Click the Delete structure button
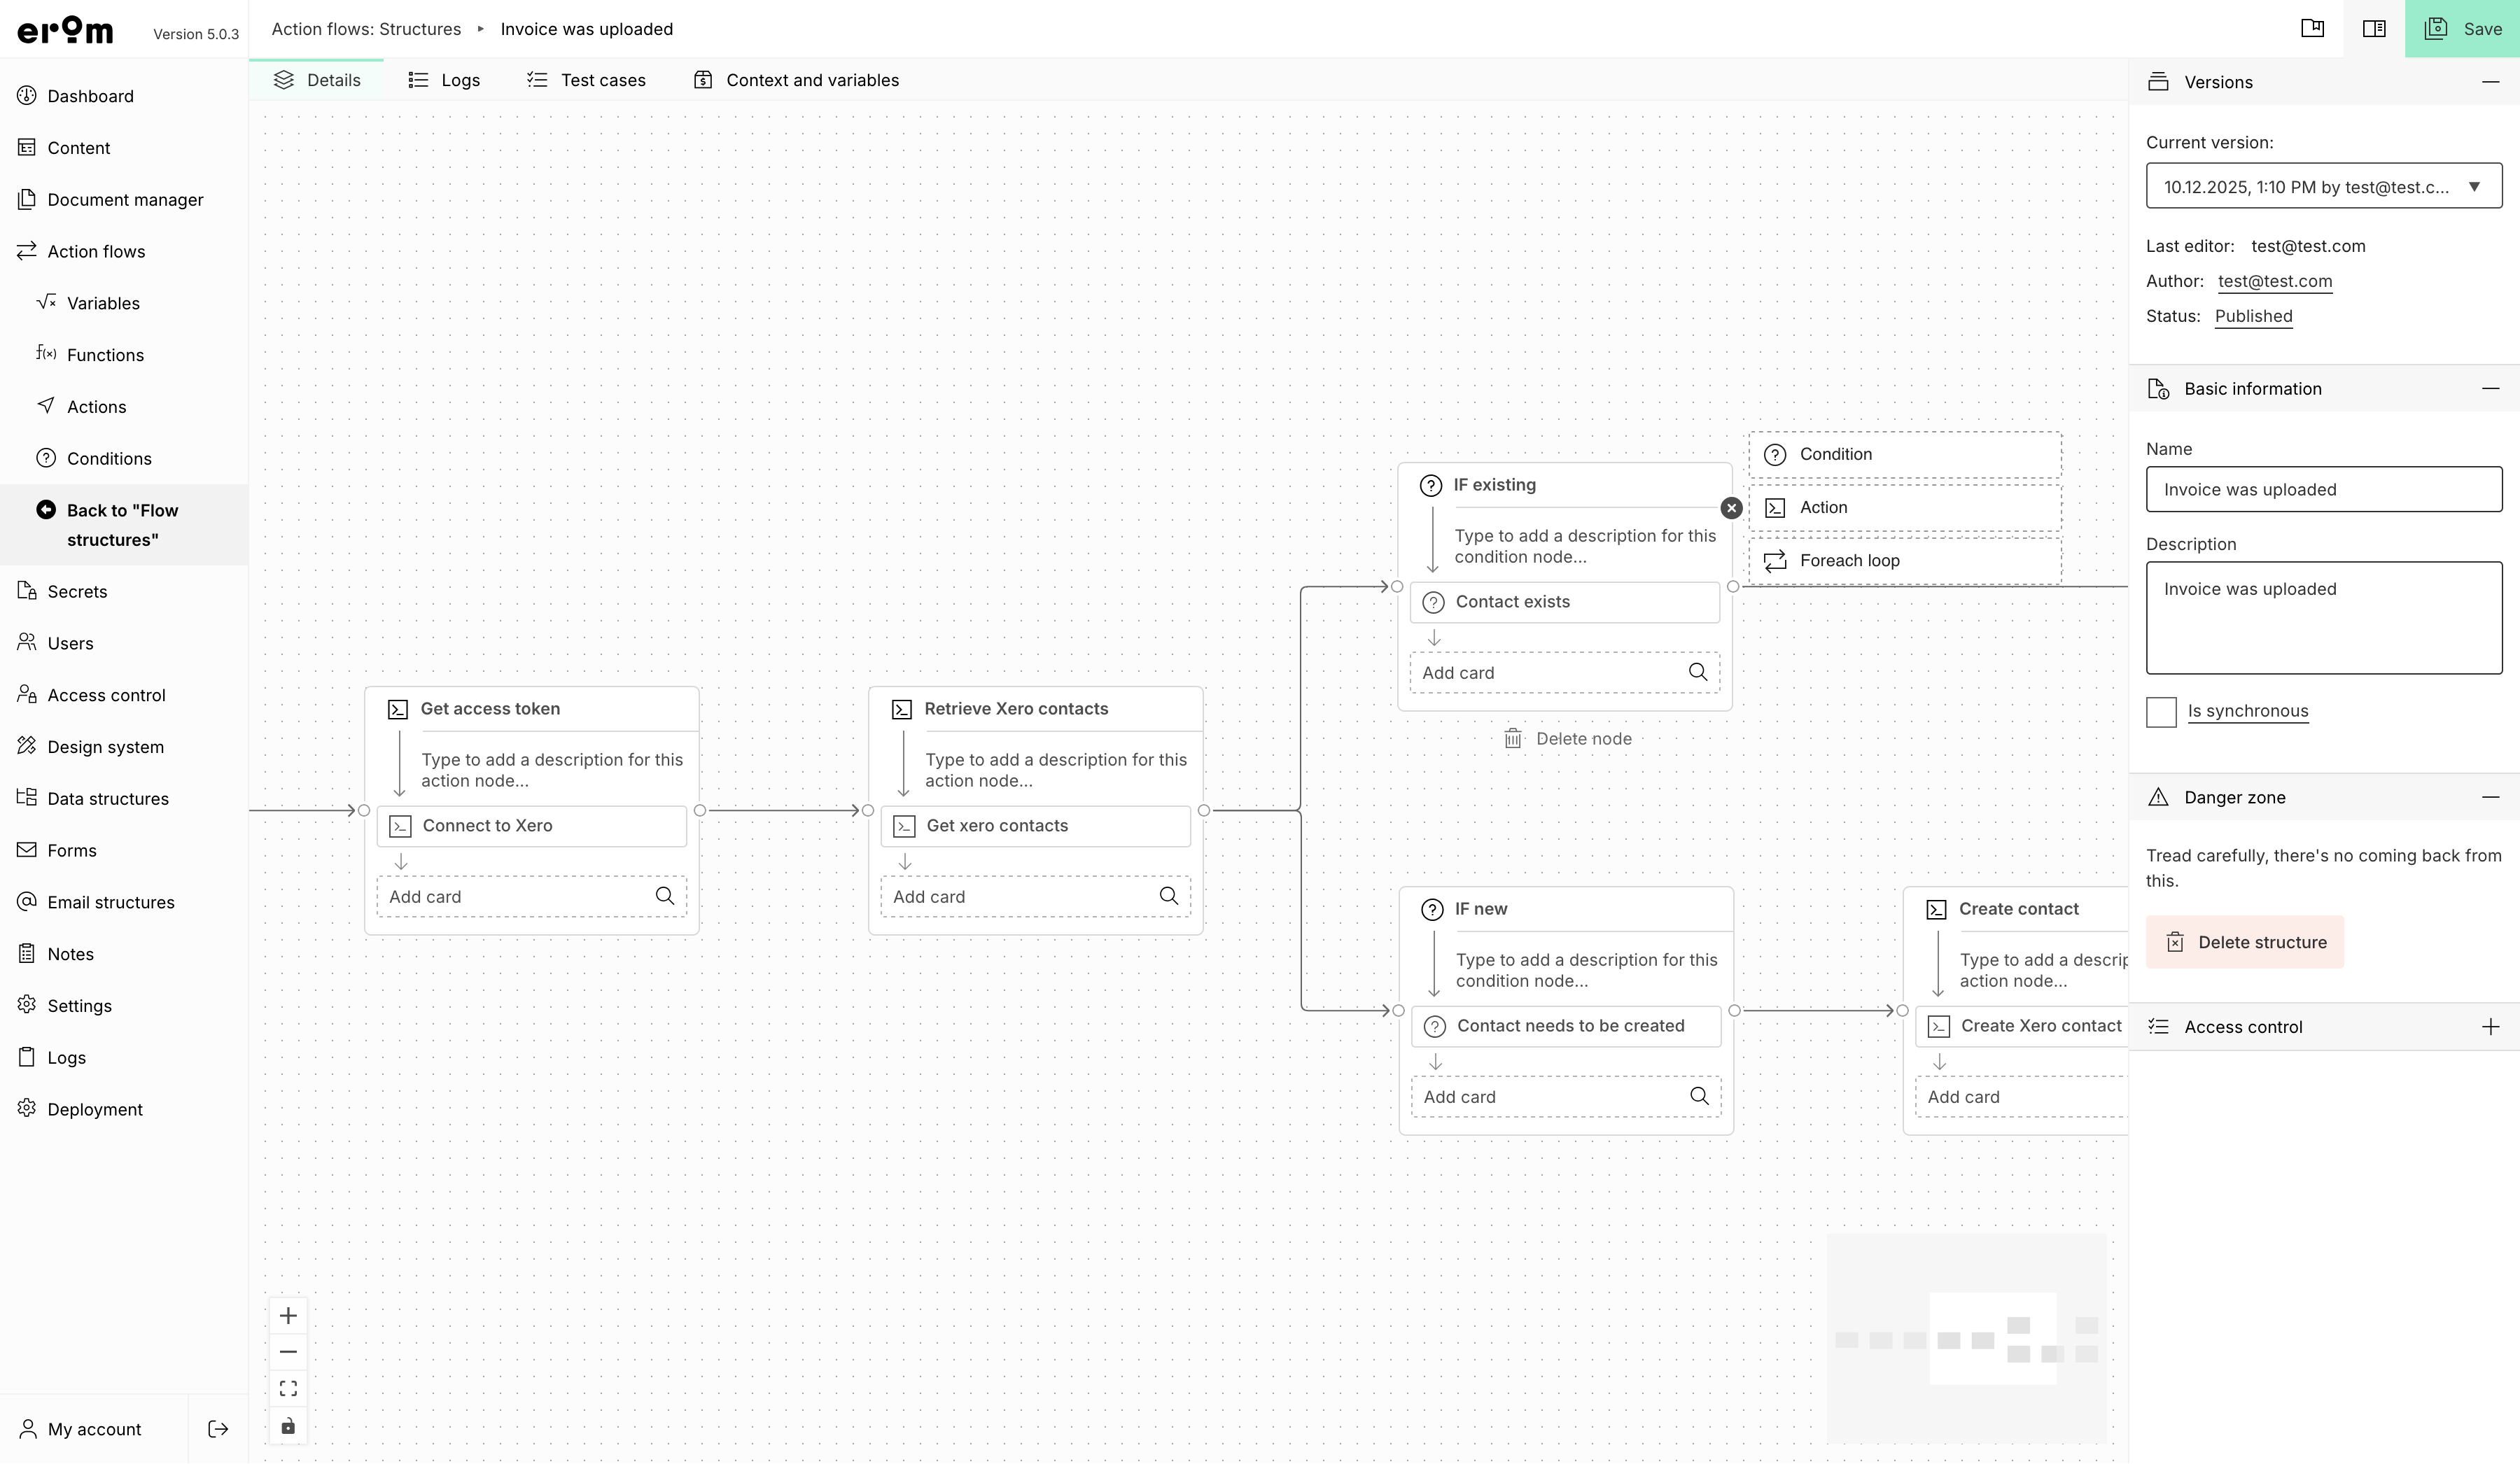The image size is (2520, 1464). tap(2245, 942)
